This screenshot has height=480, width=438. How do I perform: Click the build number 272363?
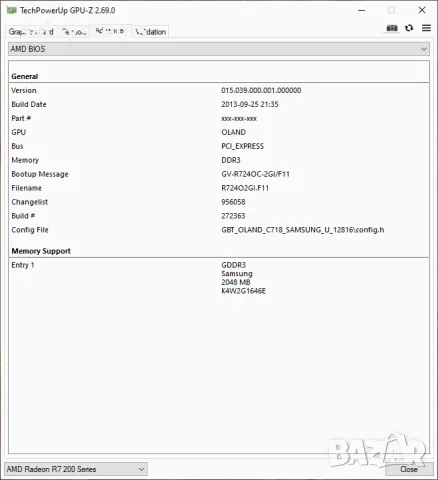(233, 216)
